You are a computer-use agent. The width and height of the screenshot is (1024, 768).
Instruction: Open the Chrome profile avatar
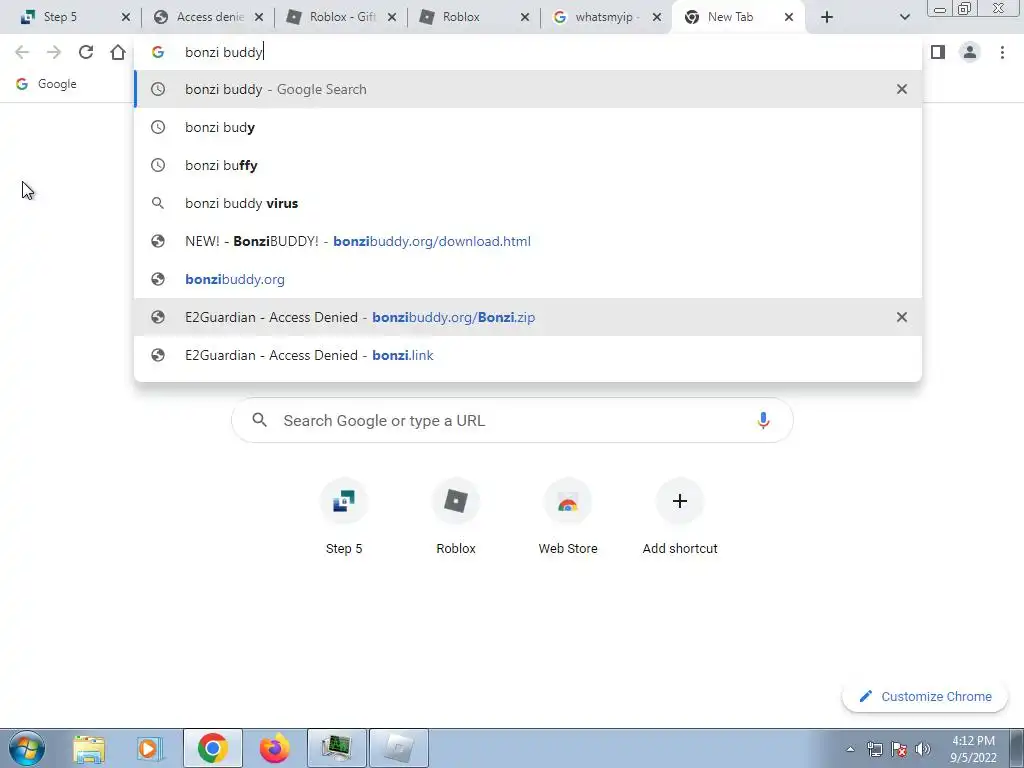click(970, 52)
